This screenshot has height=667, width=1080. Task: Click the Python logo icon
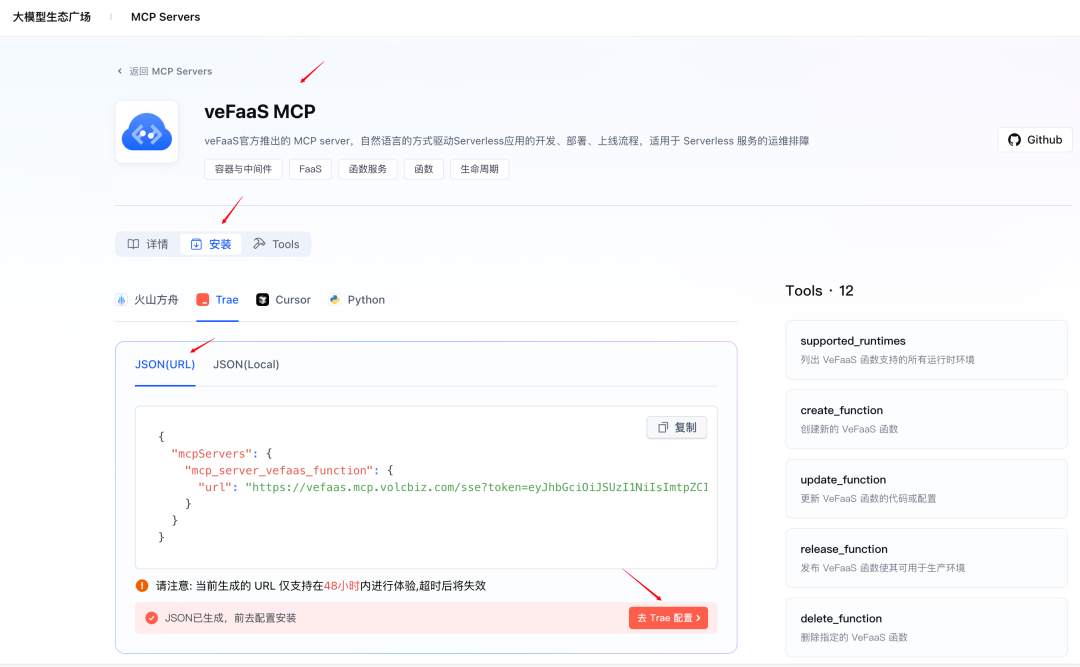(x=335, y=300)
